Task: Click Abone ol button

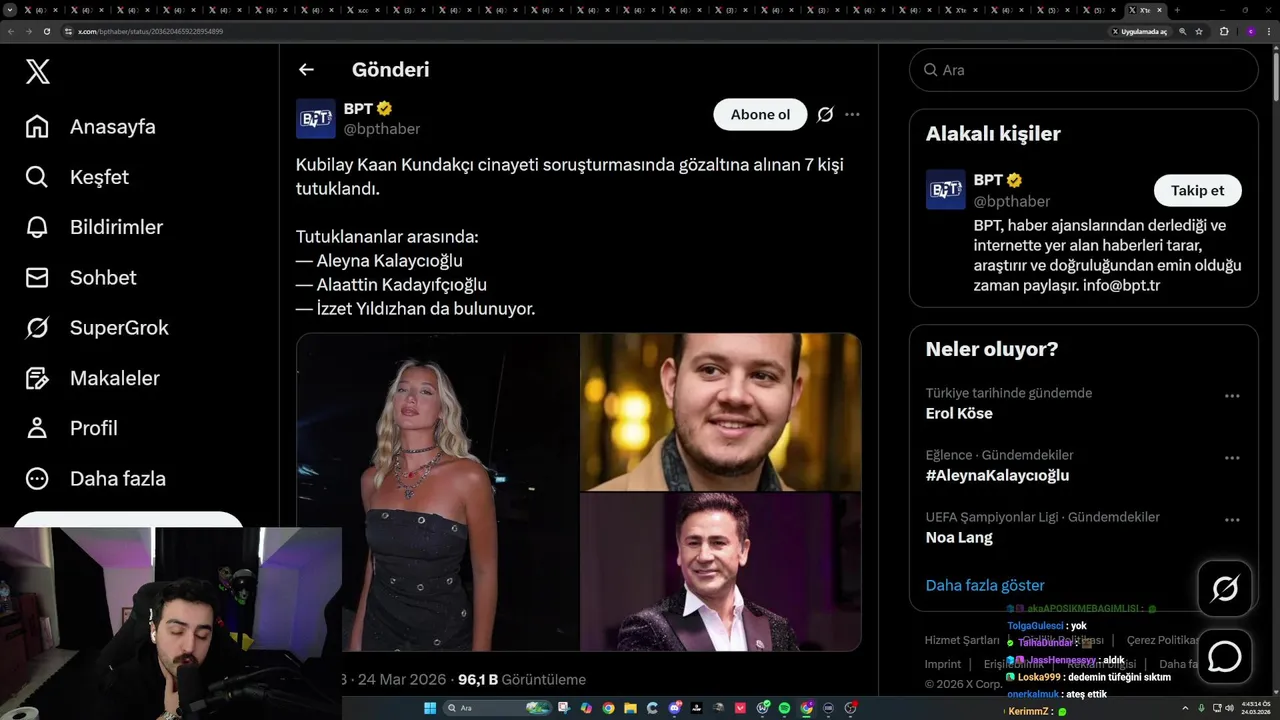Action: pos(760,114)
